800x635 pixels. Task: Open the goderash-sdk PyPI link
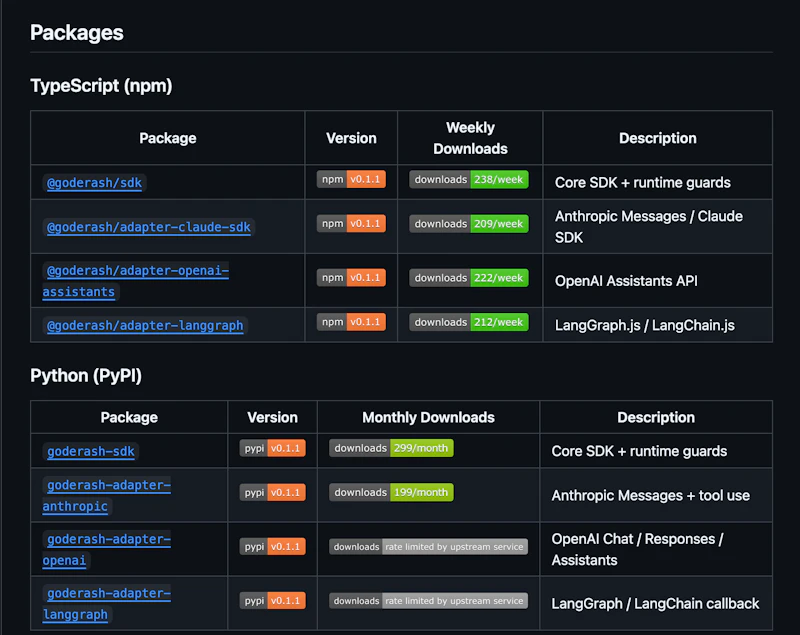tap(91, 451)
